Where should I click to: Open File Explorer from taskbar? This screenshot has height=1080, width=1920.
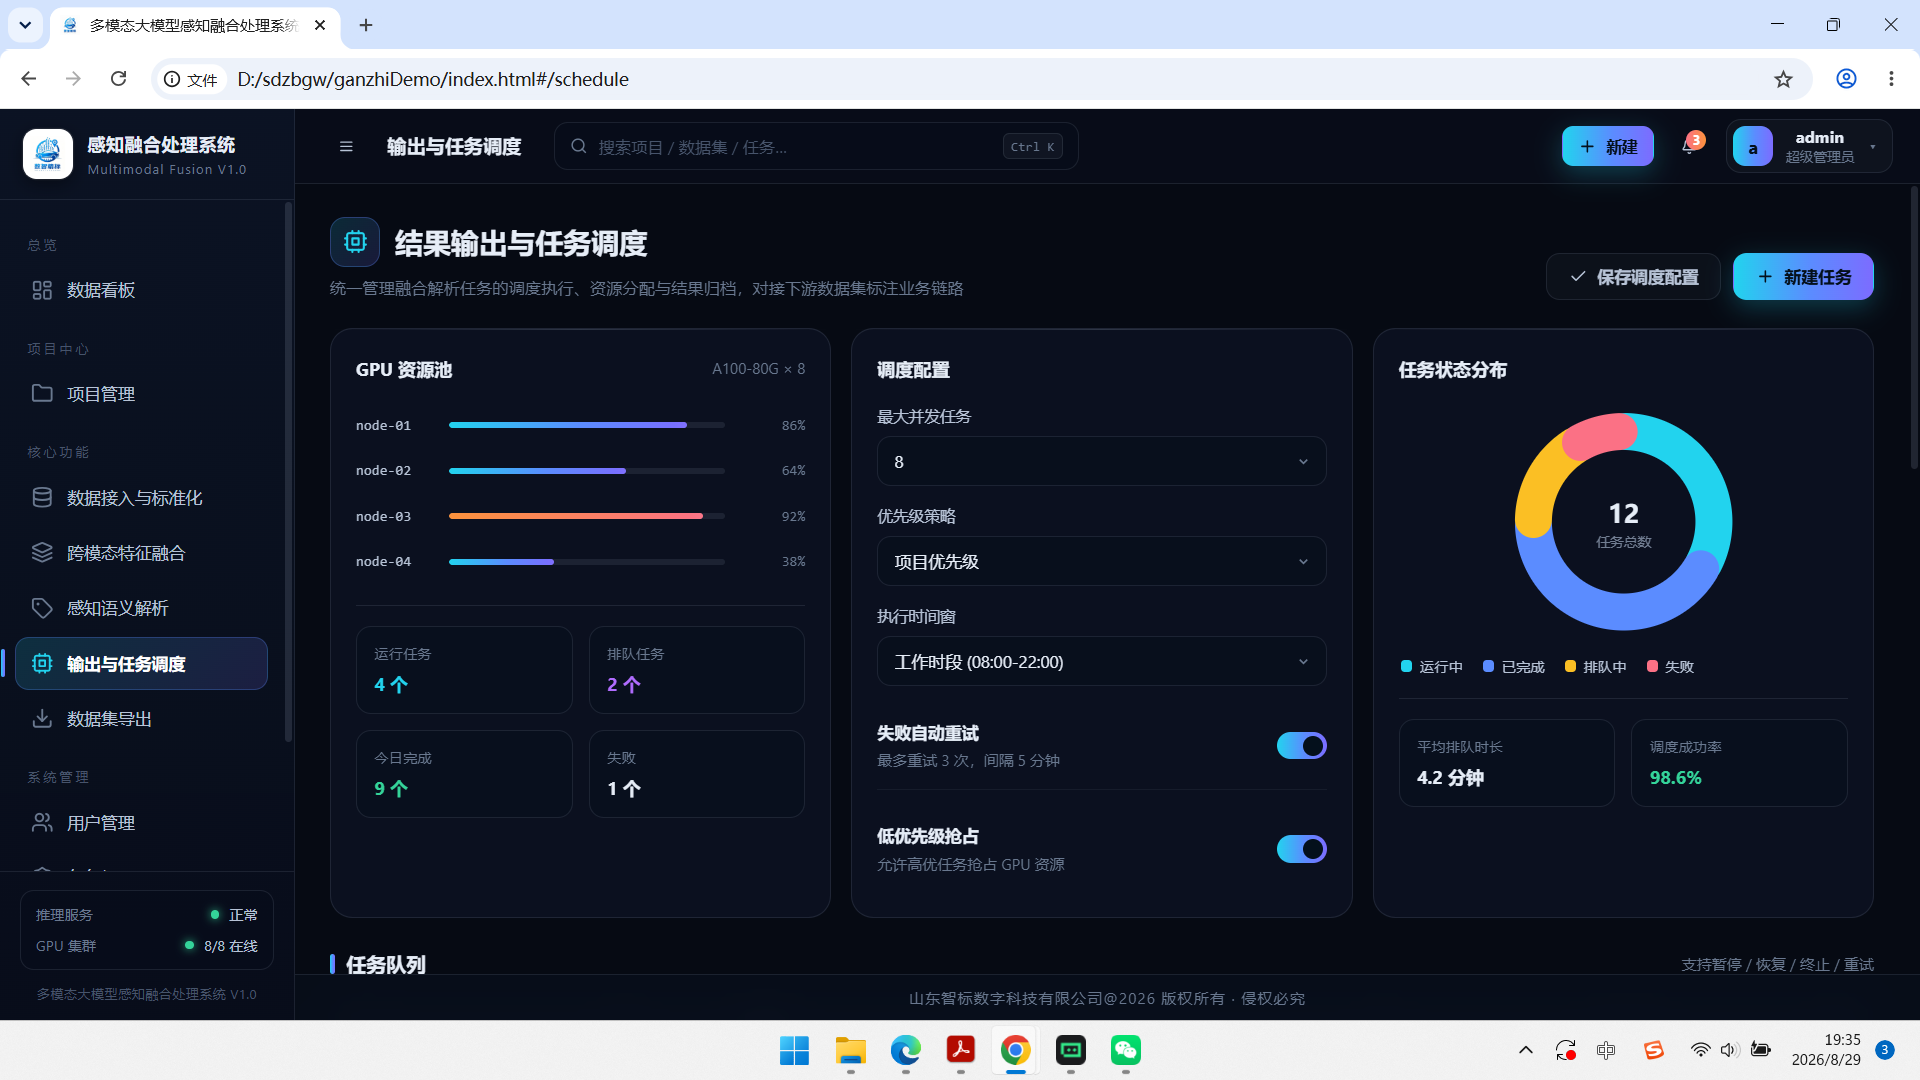coord(851,1050)
